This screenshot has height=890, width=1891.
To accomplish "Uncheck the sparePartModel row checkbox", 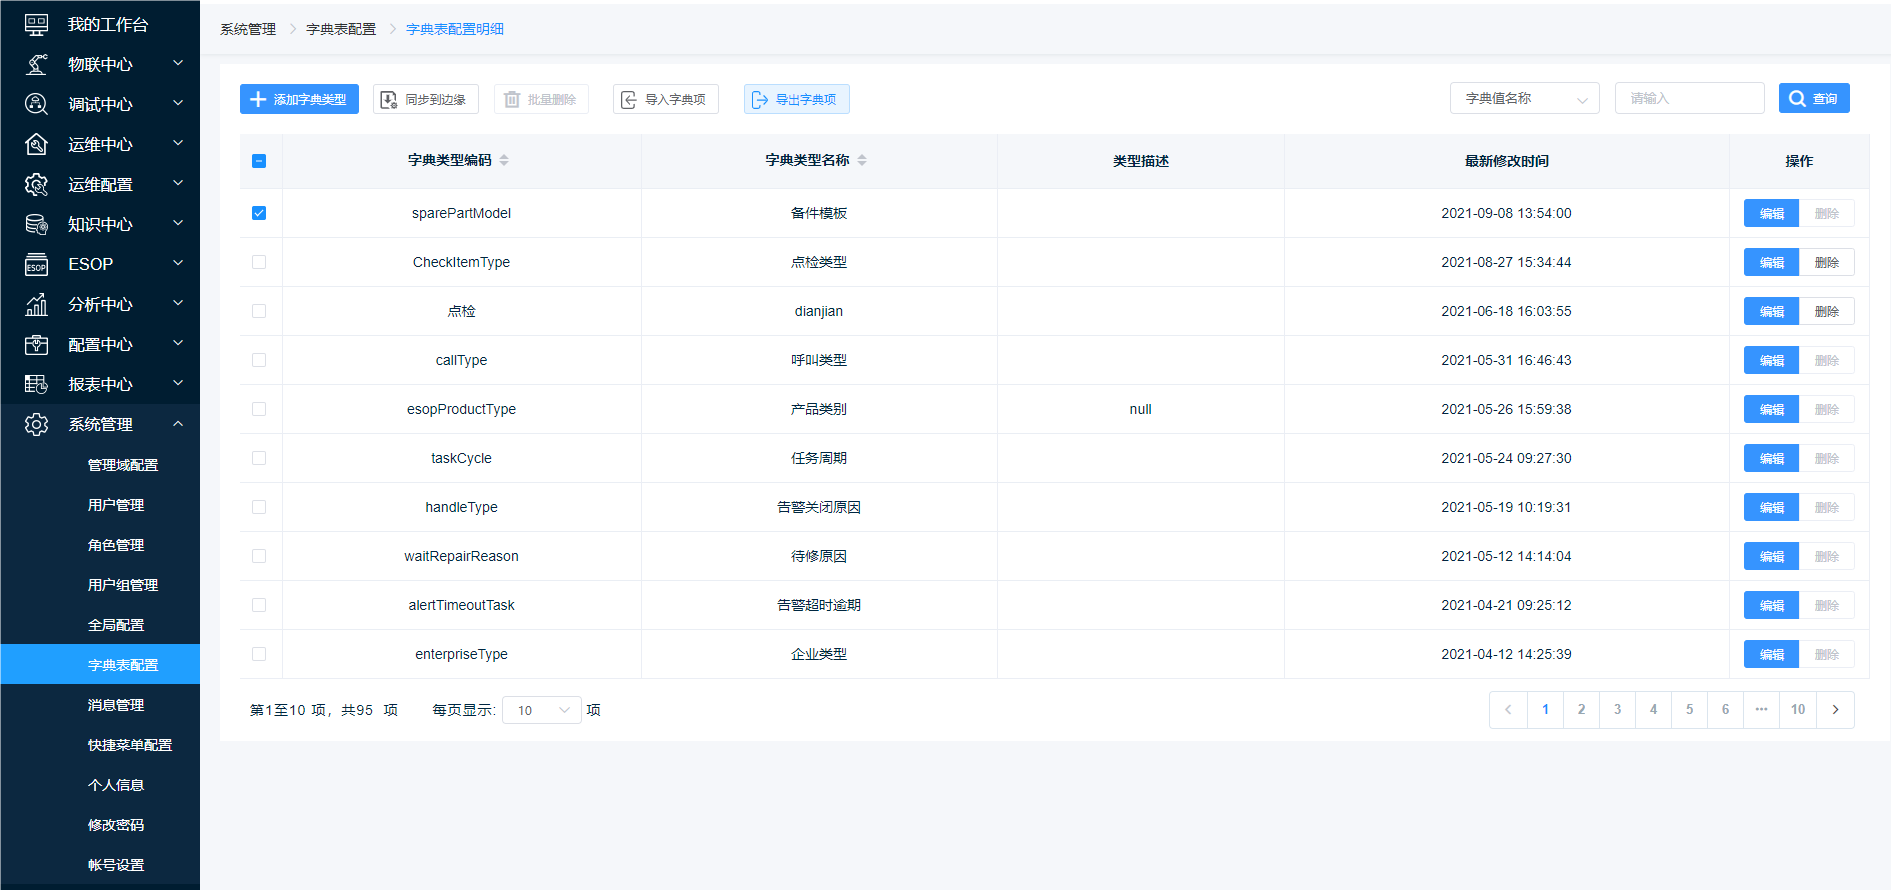I will [259, 213].
